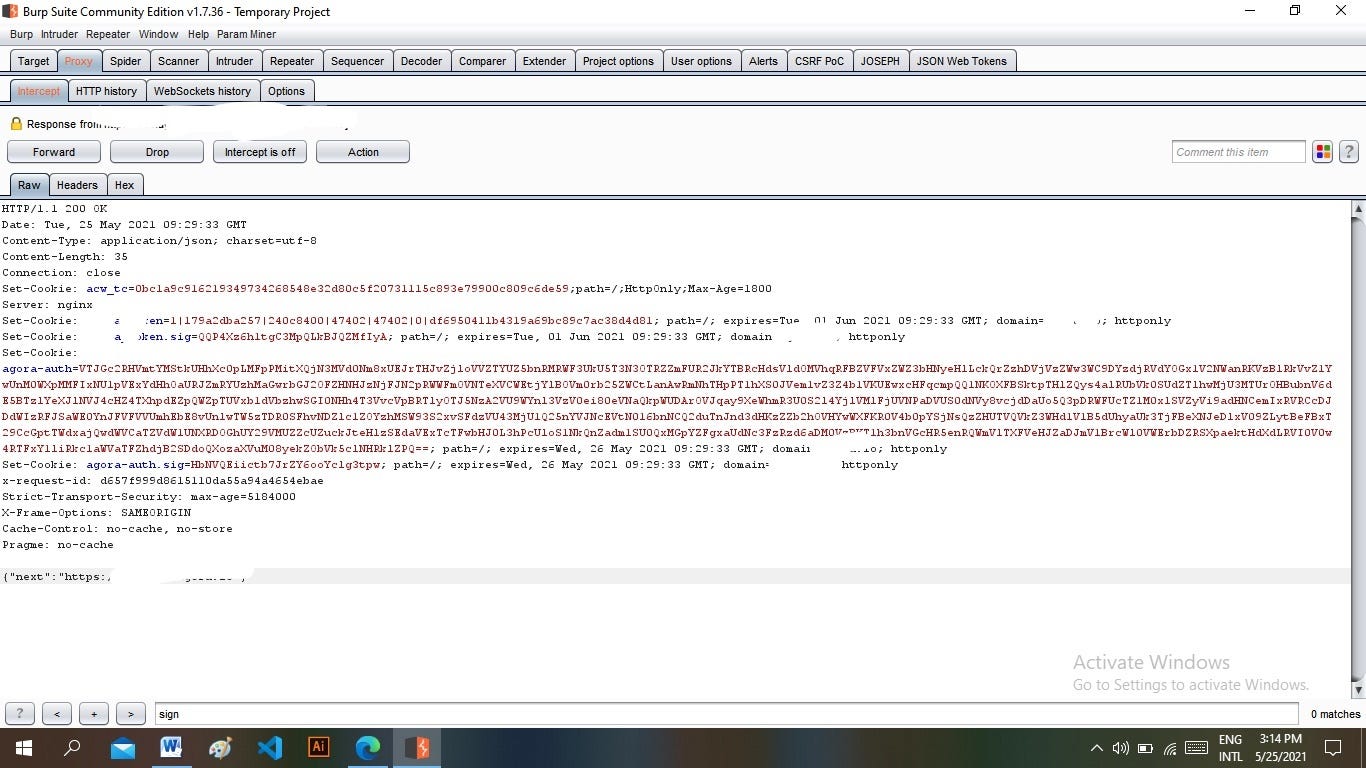Select the Proxy tab
Viewport: 1366px width, 768px height.
(78, 61)
